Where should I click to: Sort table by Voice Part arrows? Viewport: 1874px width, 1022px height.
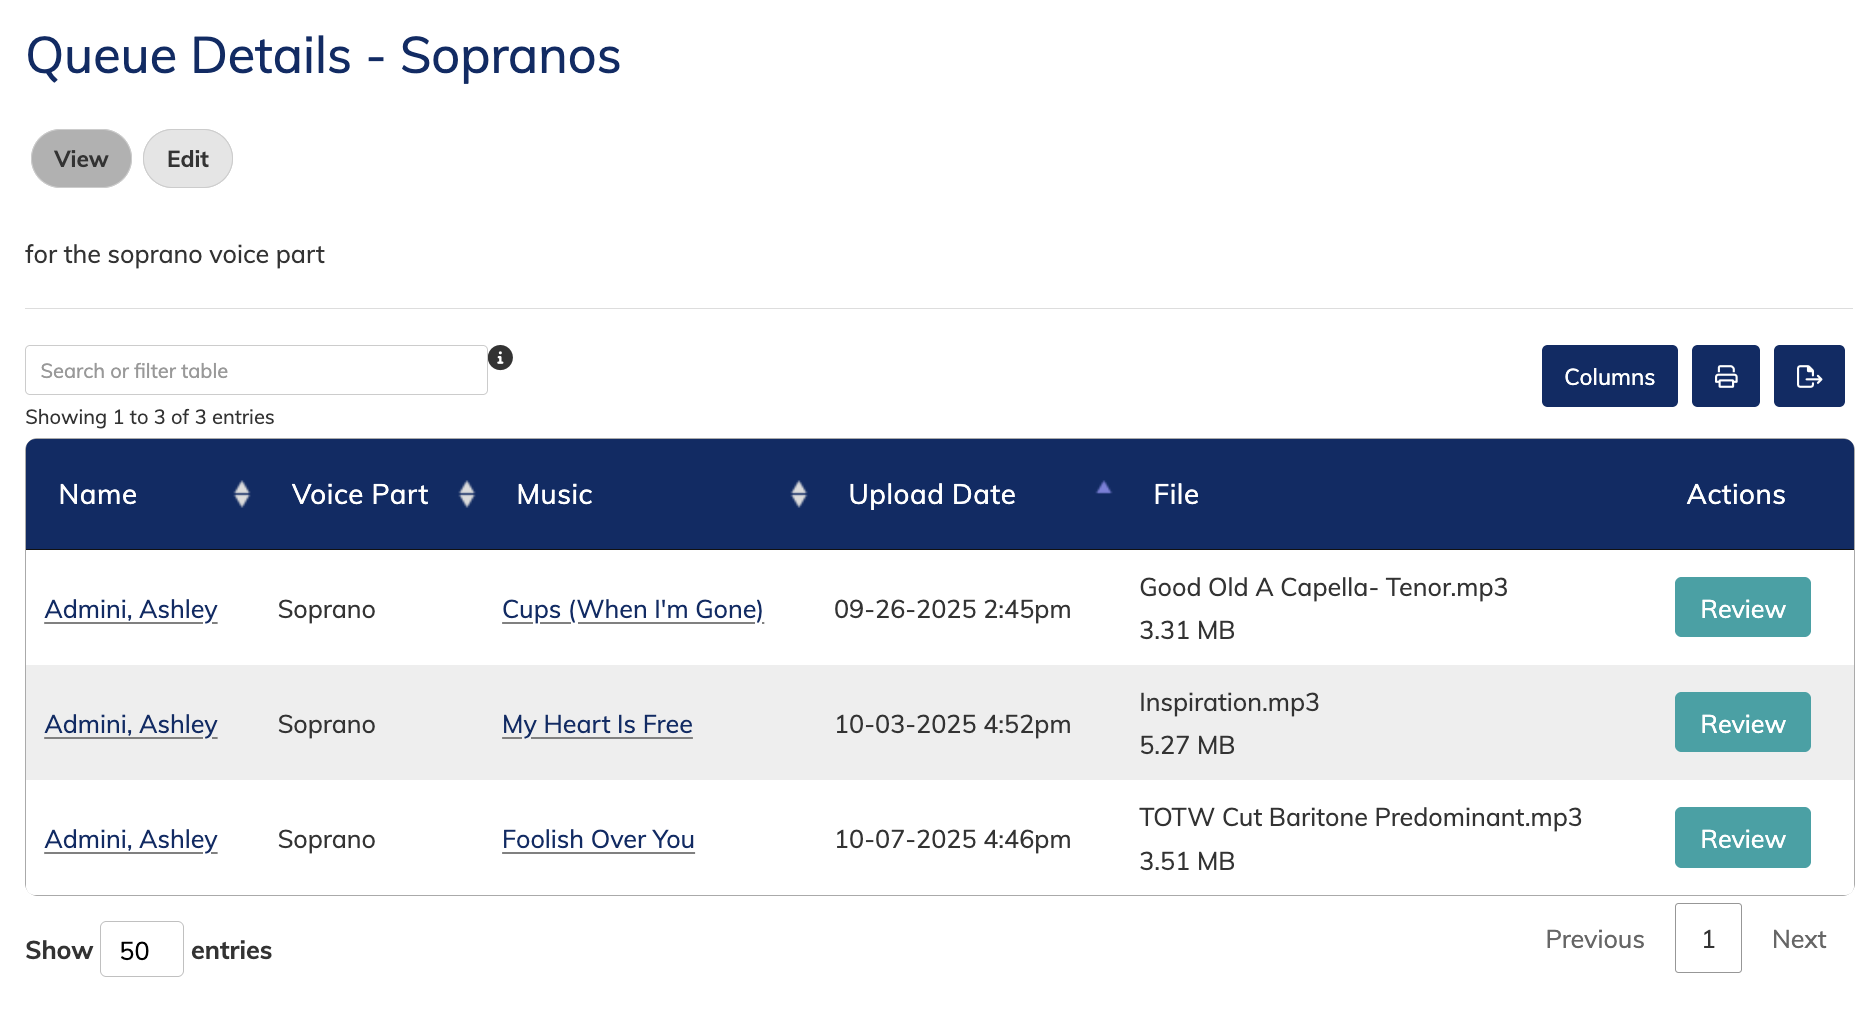tap(466, 494)
